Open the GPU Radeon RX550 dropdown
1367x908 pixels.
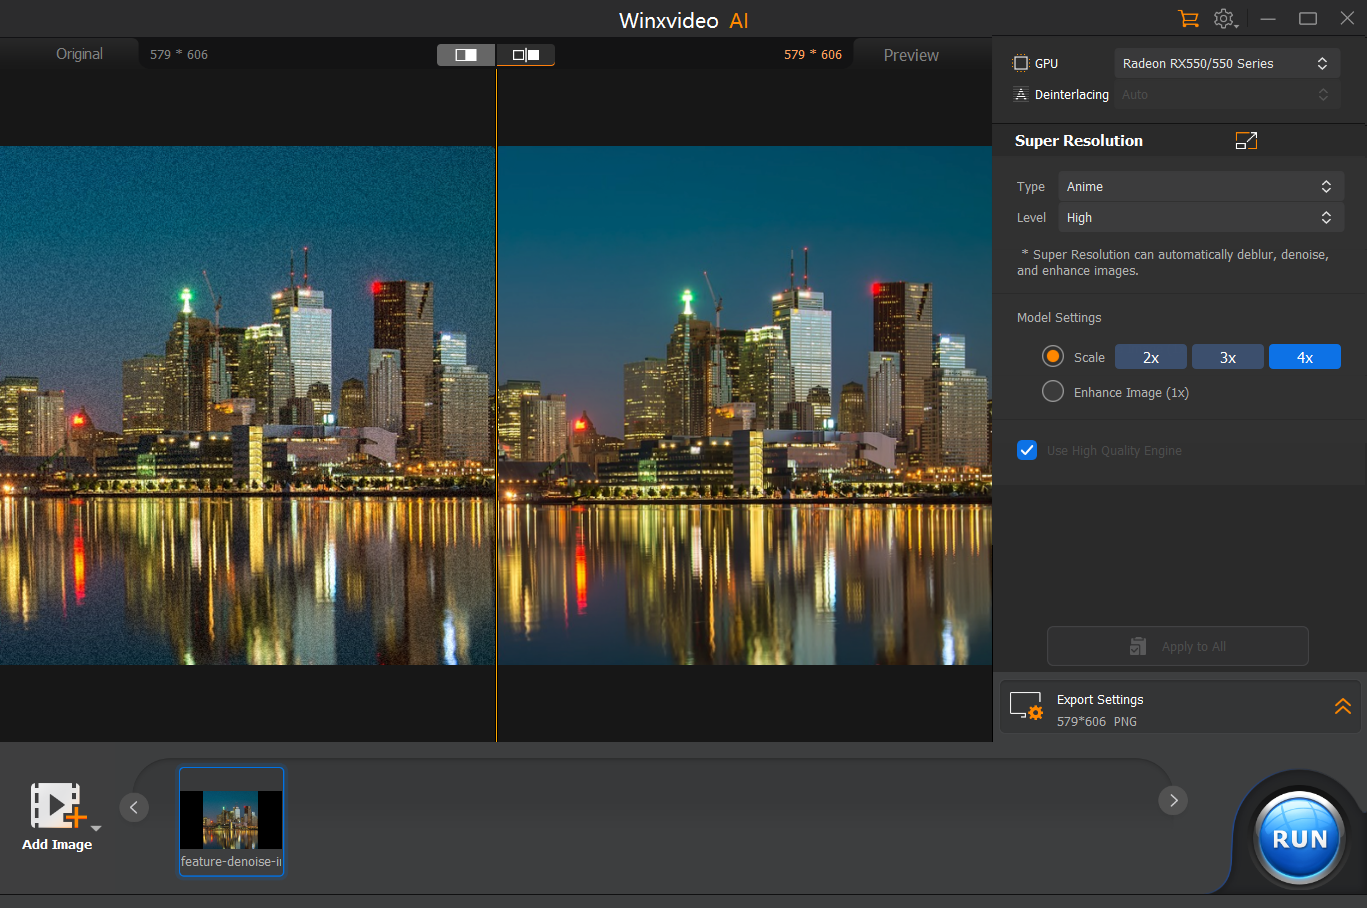tap(1225, 63)
